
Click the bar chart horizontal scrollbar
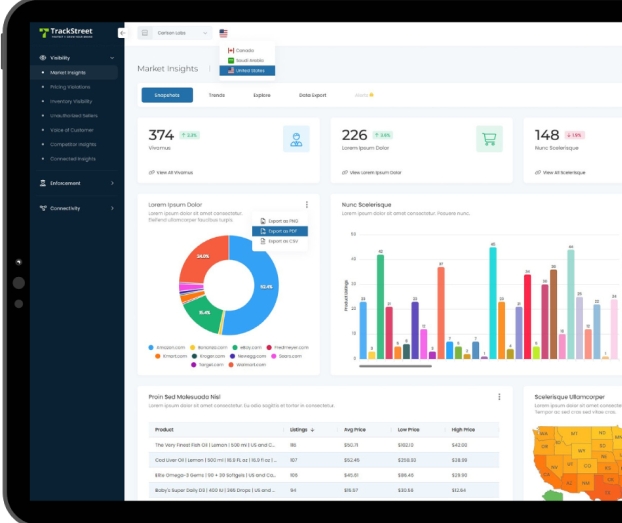[395, 366]
